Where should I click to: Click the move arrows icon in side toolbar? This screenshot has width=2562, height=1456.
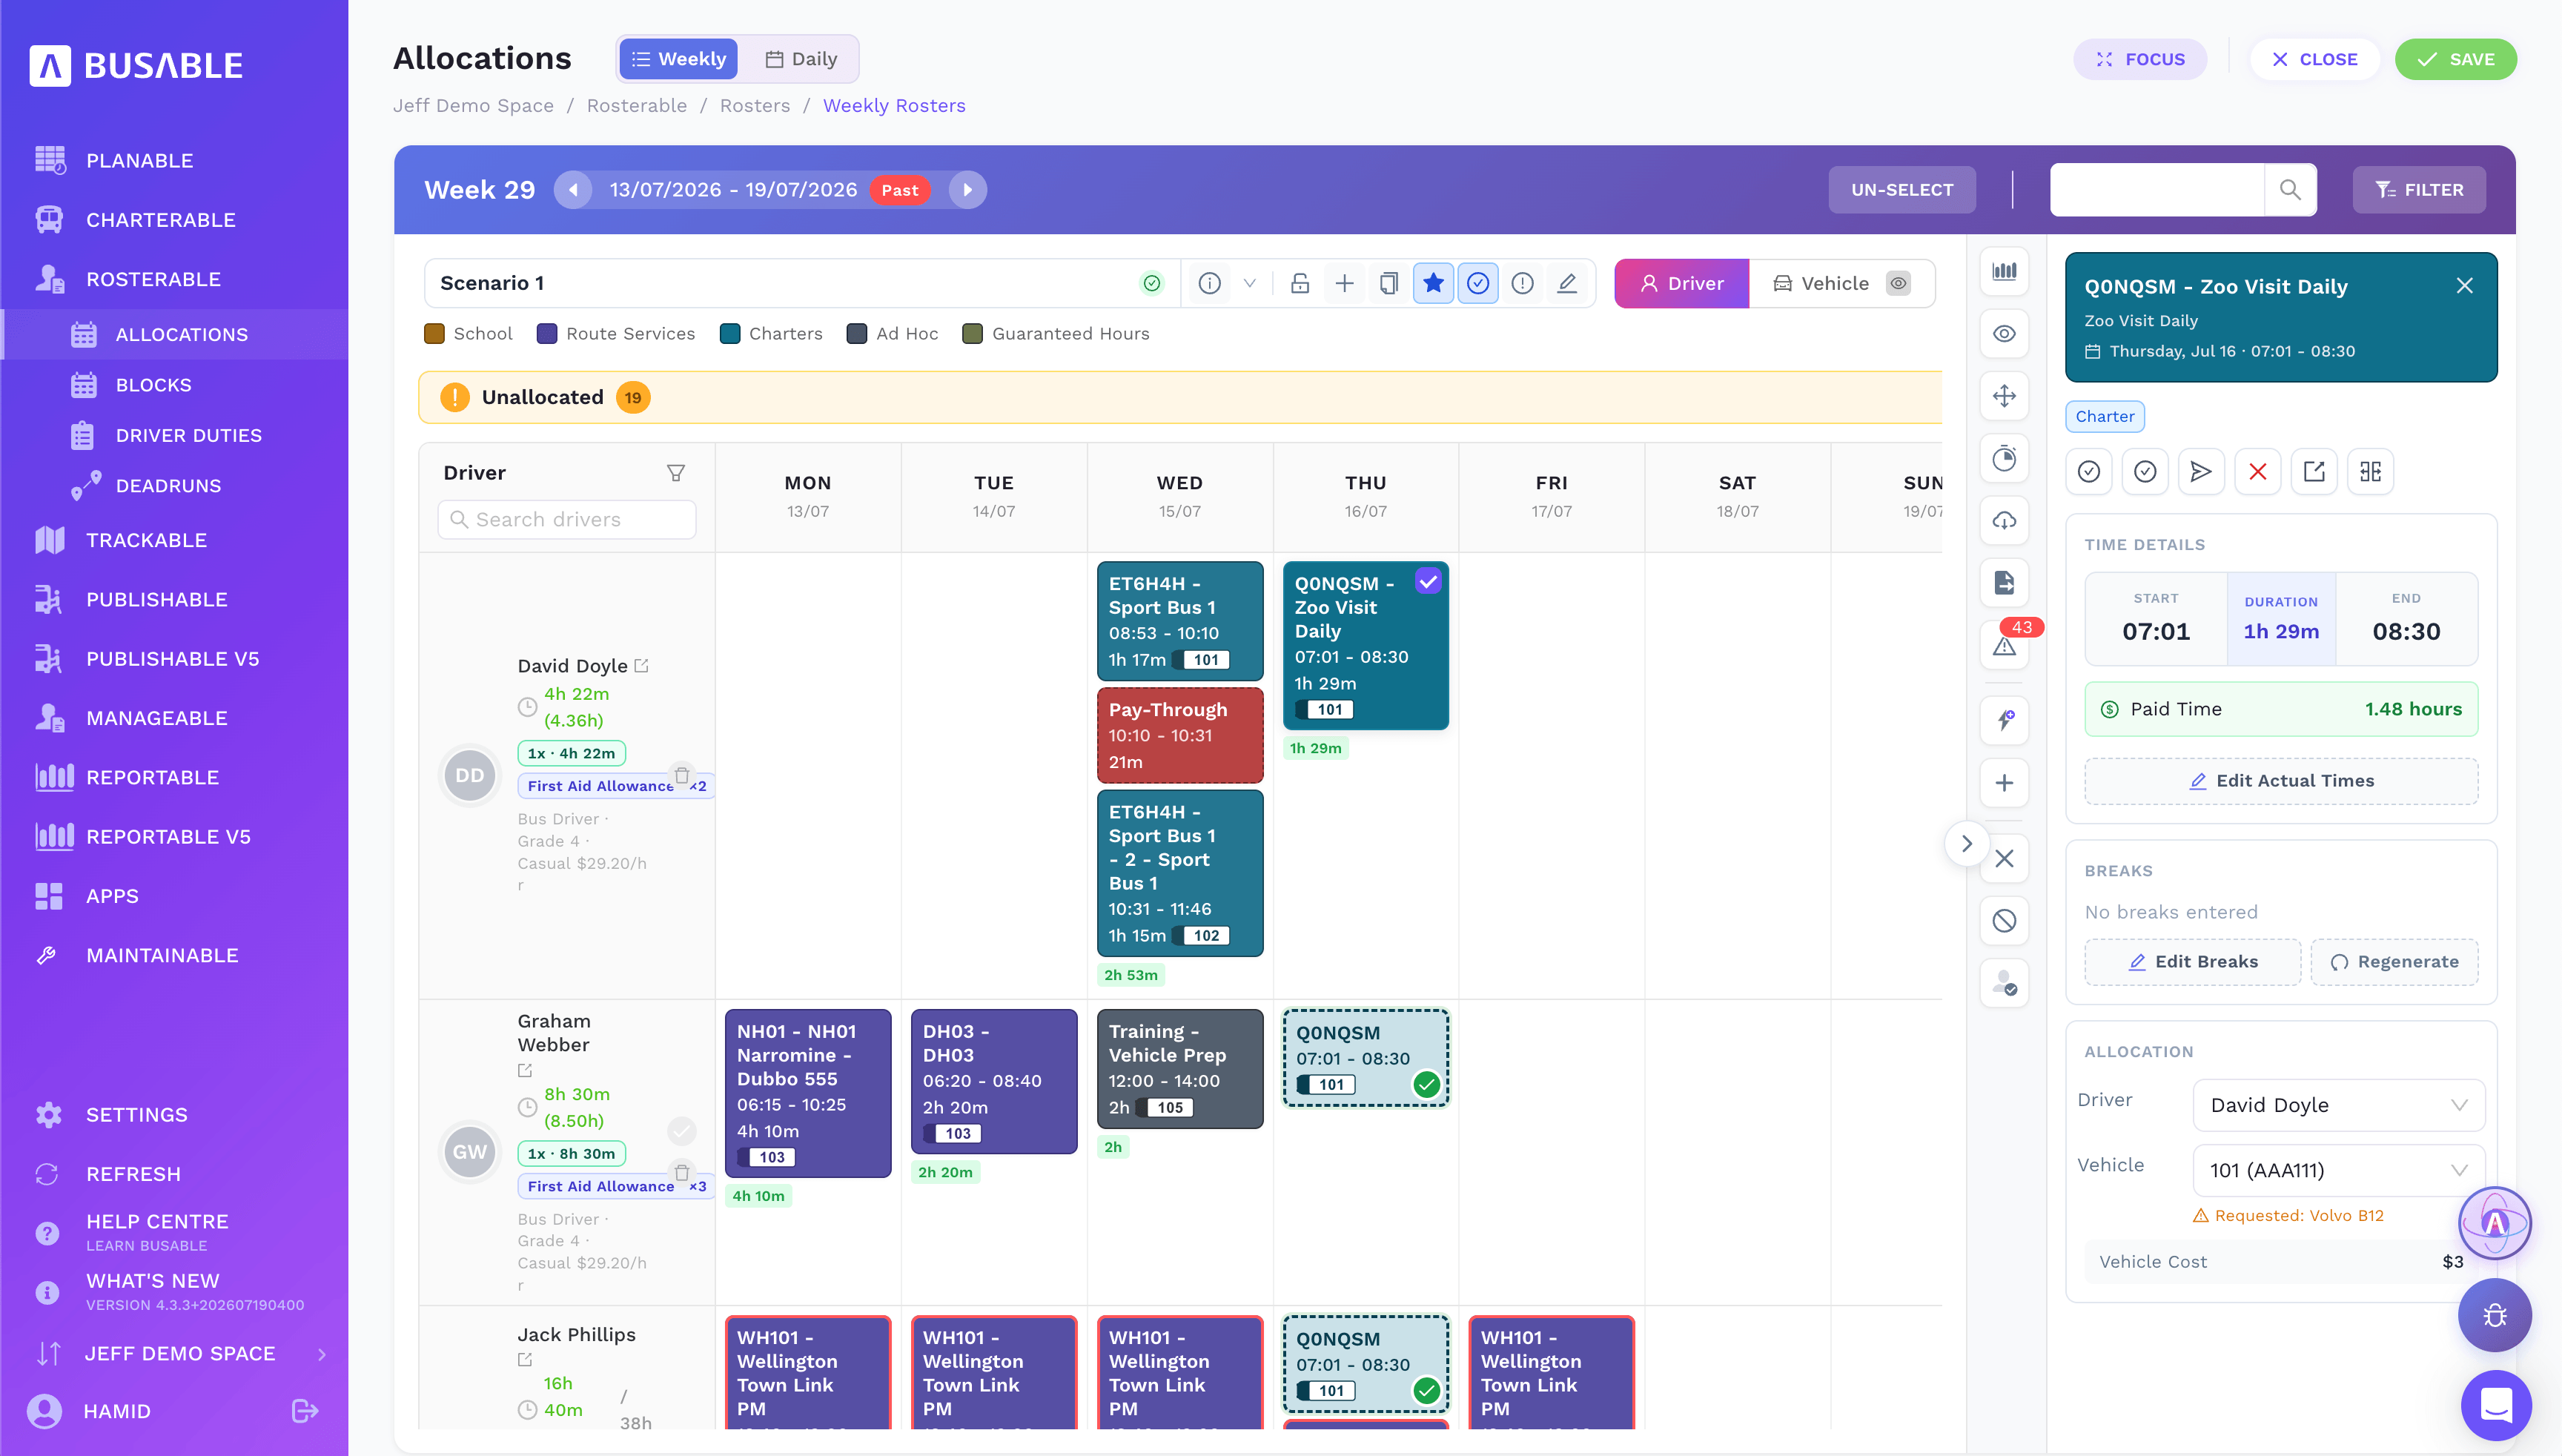pyautogui.click(x=2004, y=396)
